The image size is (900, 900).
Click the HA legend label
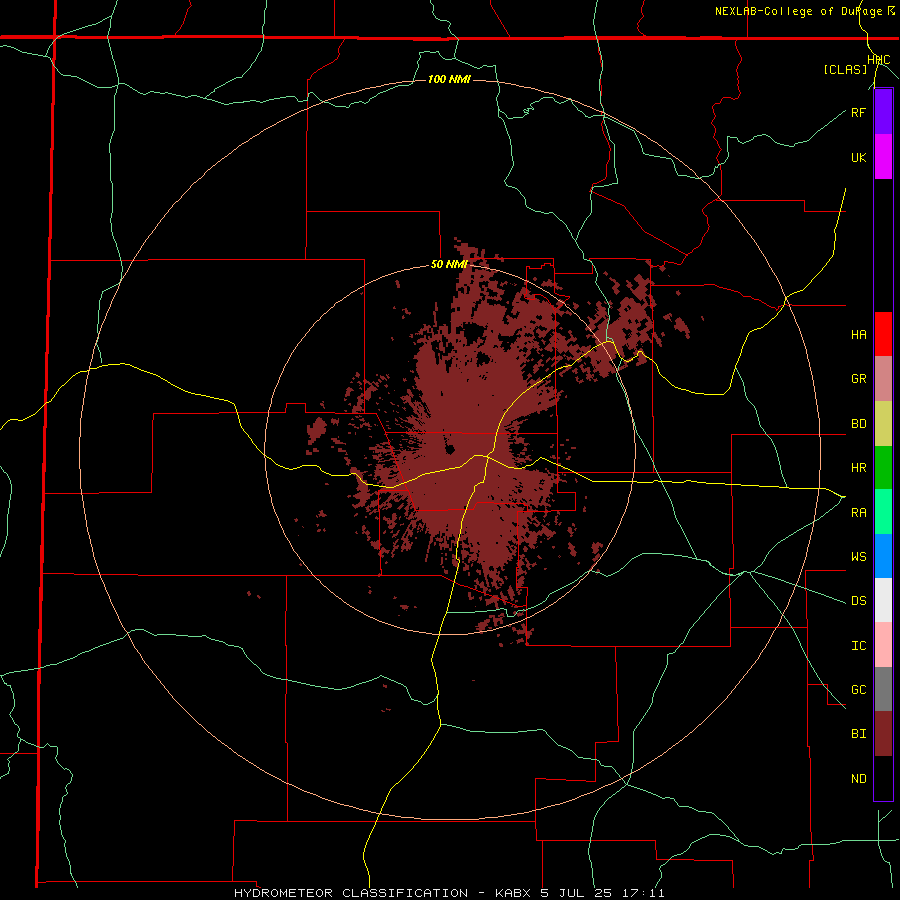click(858, 335)
